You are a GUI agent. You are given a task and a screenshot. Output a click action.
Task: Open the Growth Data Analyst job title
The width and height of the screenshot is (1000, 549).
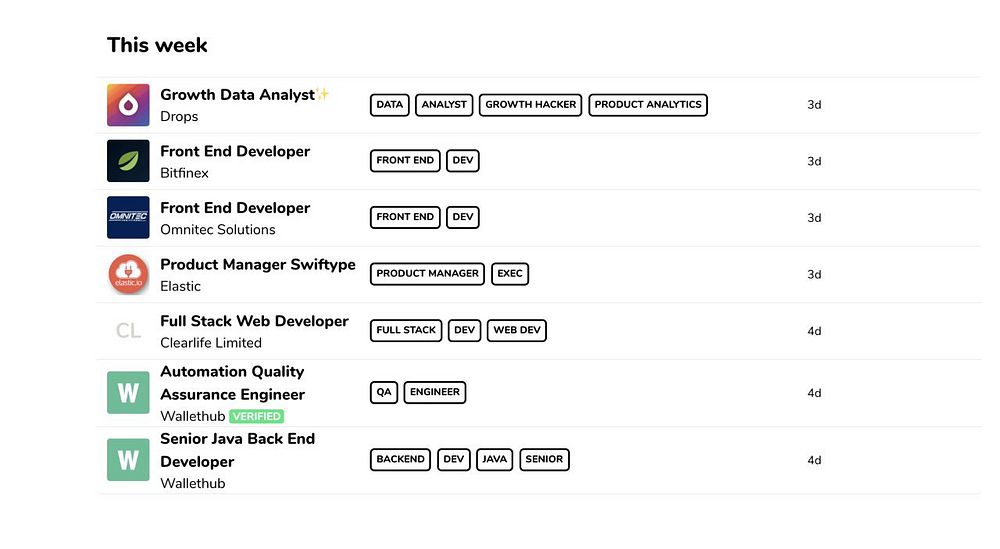(x=237, y=95)
